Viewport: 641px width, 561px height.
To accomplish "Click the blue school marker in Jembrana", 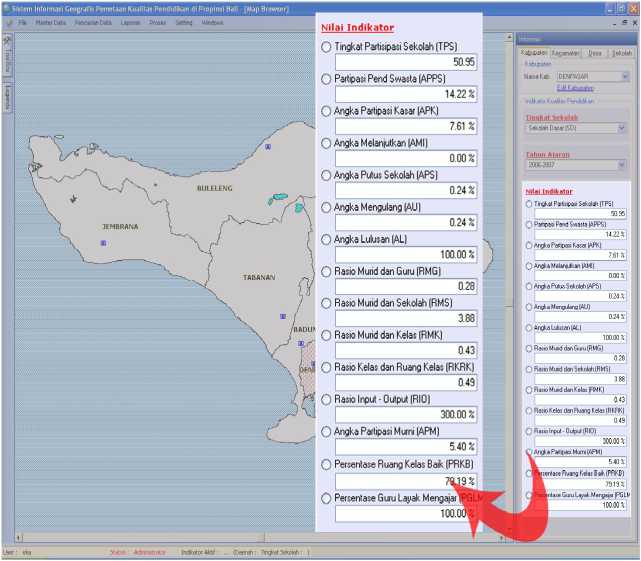I will 102,243.
